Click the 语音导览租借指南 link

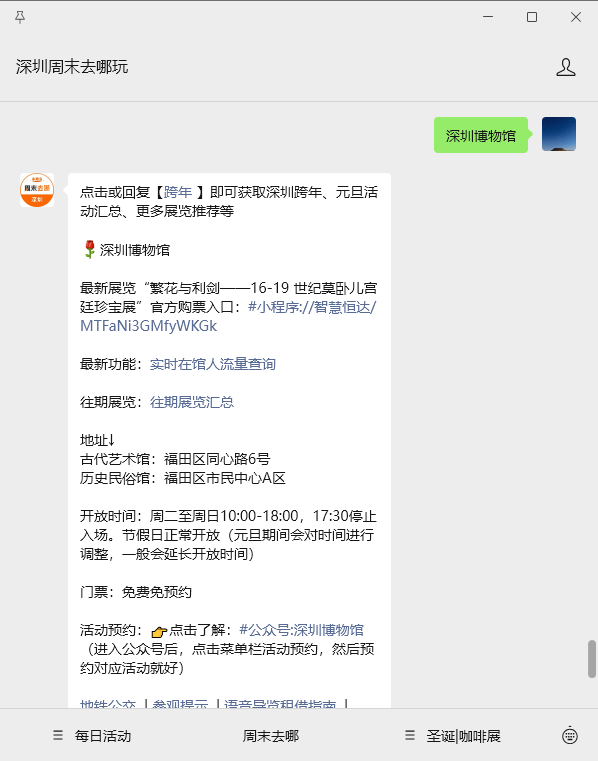pyautogui.click(x=280, y=703)
